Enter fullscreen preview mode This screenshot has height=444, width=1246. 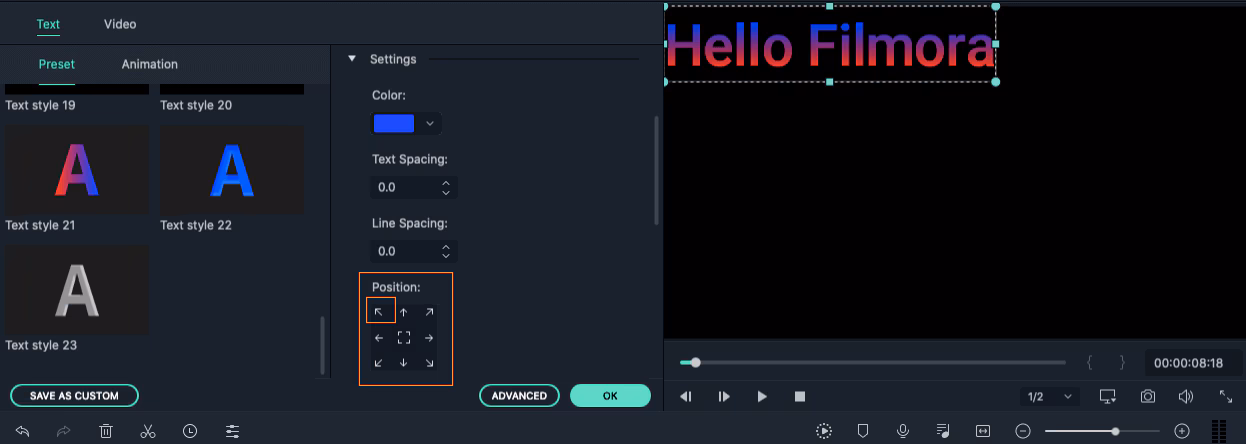pyautogui.click(x=1226, y=396)
